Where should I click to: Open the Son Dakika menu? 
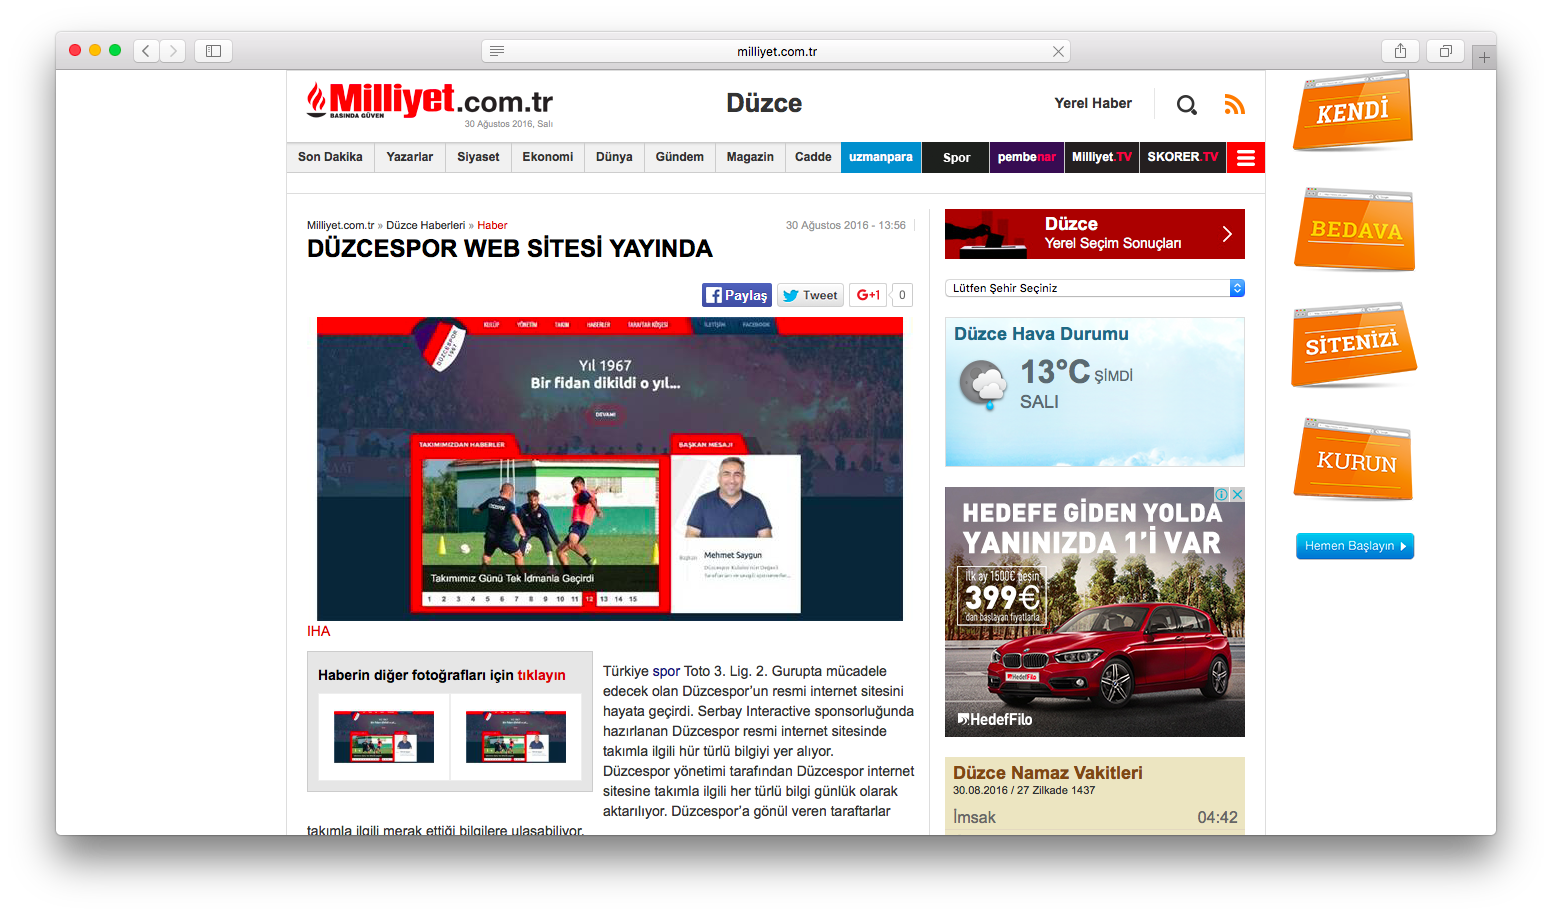coord(330,157)
